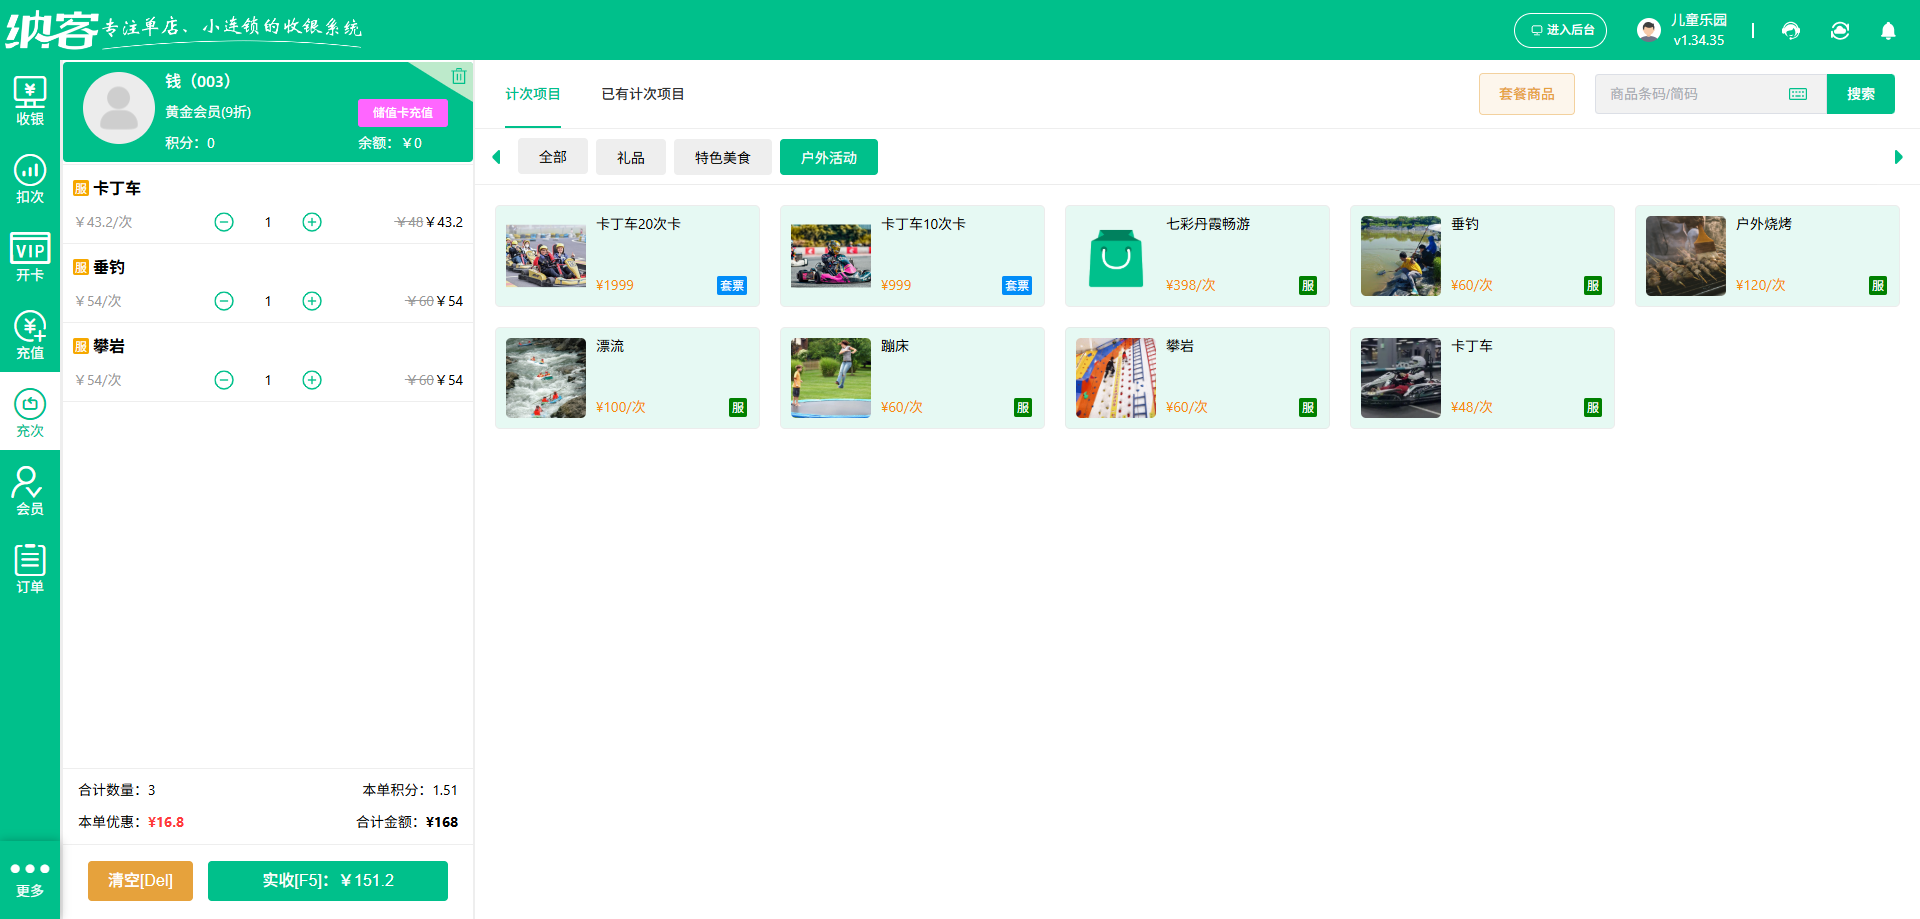Click the trash icon on member 钱(003) card
This screenshot has height=919, width=1920.
pos(459,75)
